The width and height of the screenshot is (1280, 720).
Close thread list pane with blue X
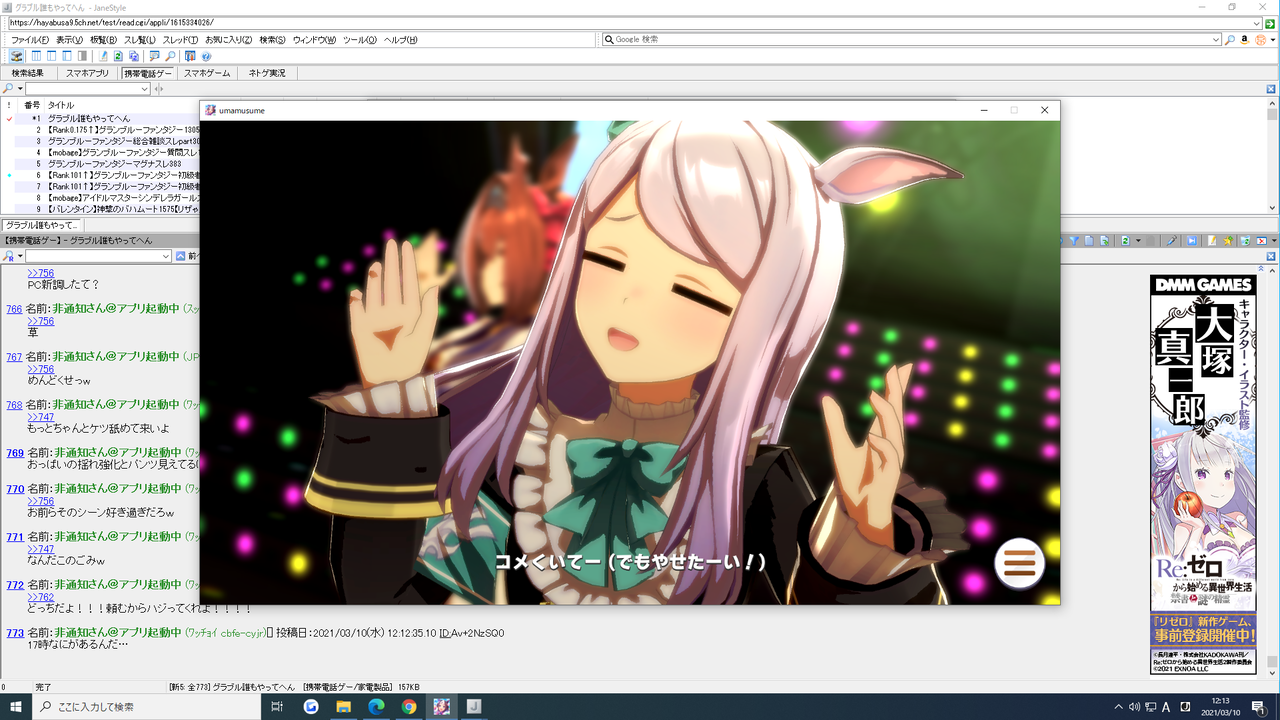coord(1271,89)
